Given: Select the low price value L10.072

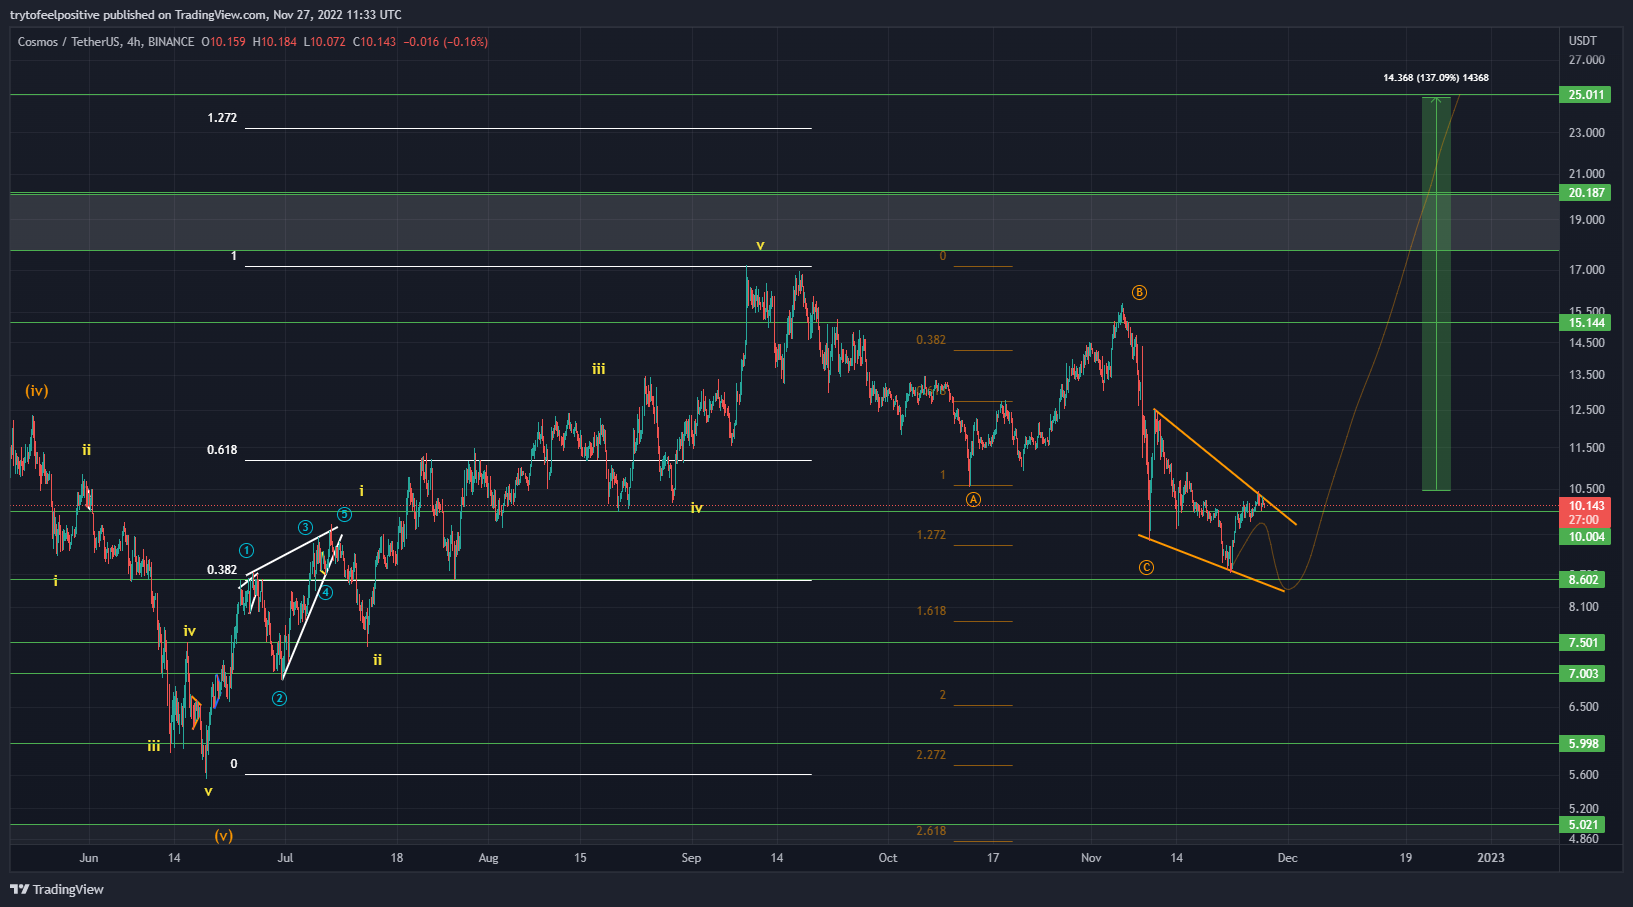Looking at the screenshot, I should click(326, 42).
